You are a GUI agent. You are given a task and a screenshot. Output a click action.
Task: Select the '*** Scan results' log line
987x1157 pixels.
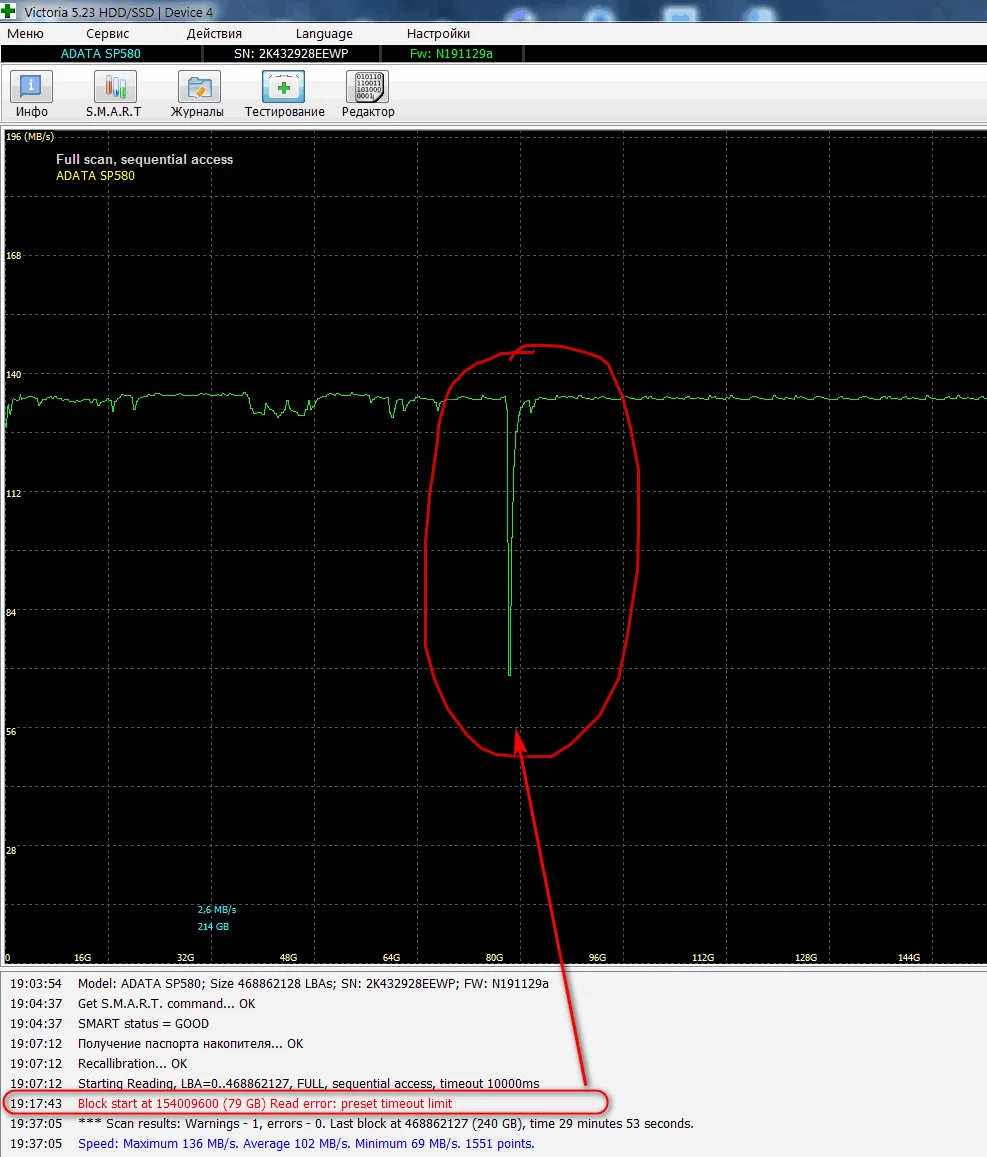(x=351, y=1123)
